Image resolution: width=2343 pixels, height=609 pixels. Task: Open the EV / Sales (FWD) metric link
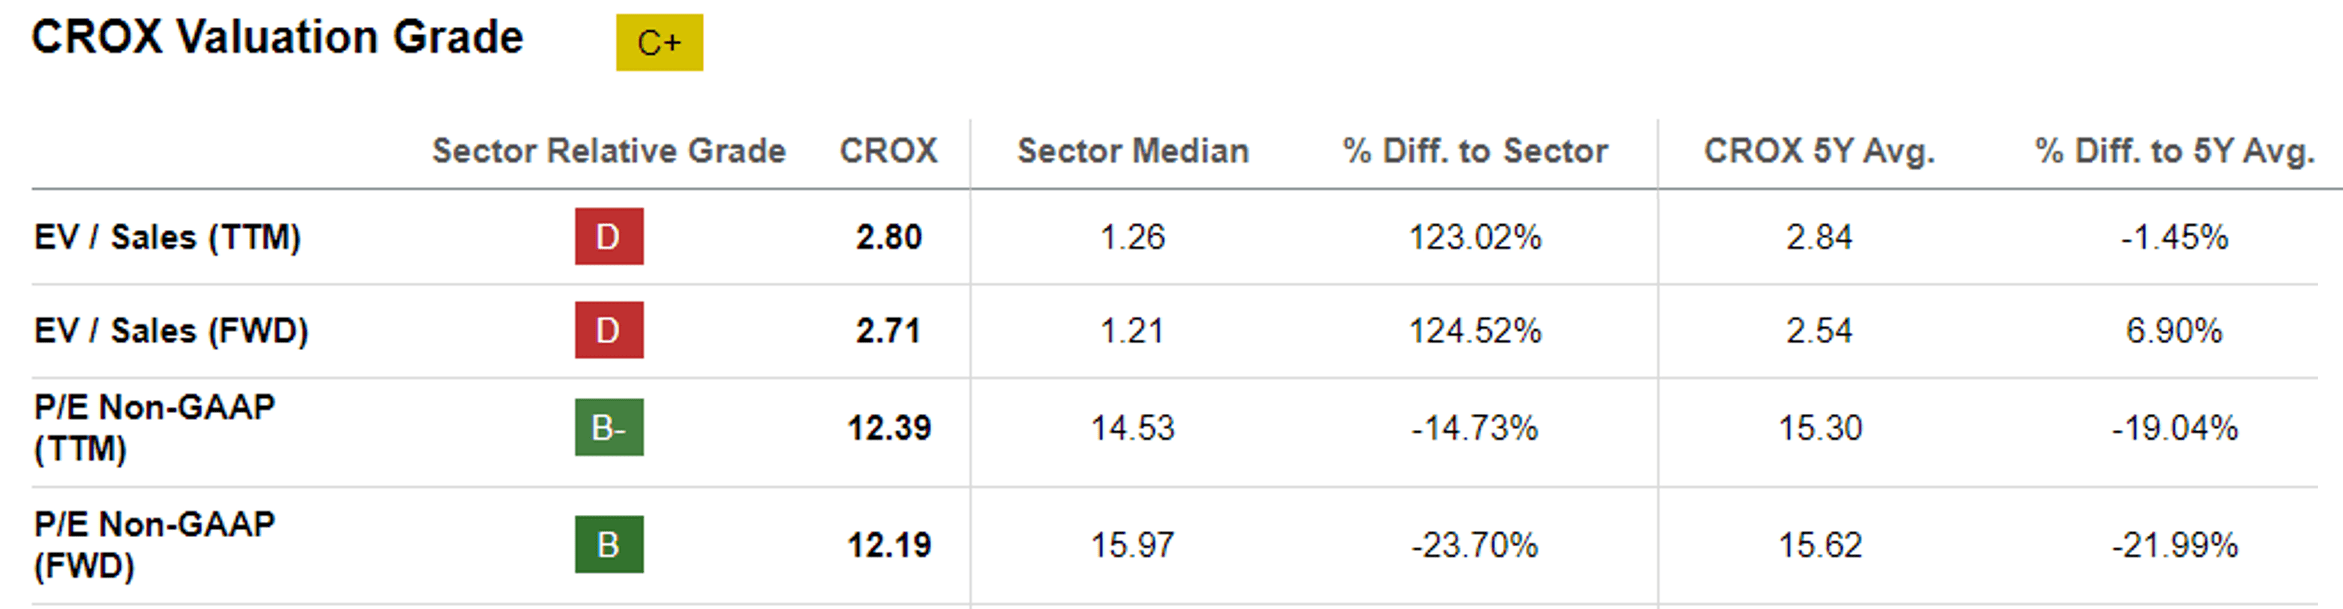[x=171, y=331]
